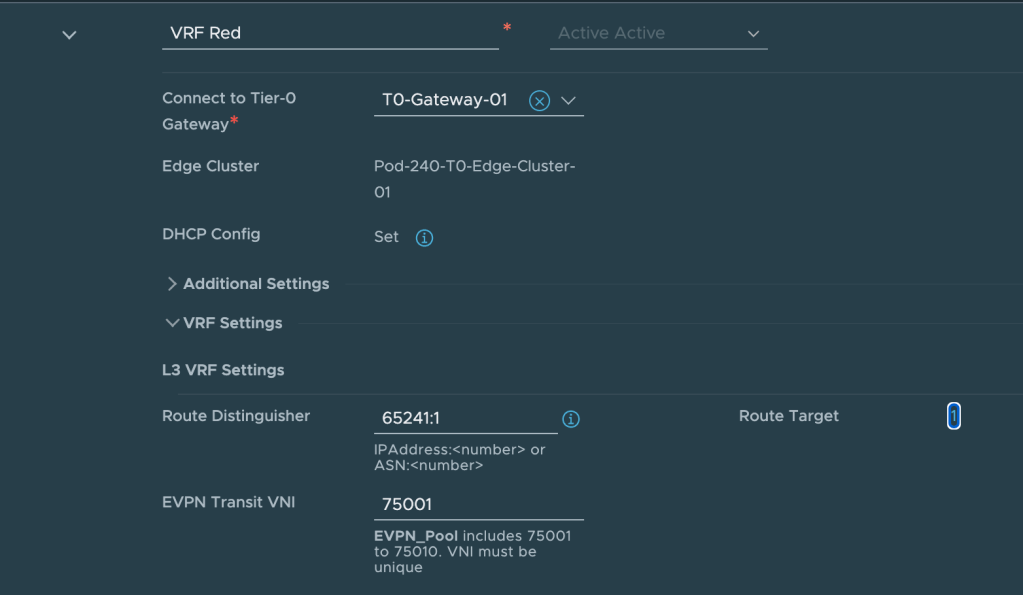Image resolution: width=1023 pixels, height=595 pixels.
Task: Click the Pod-240-T0-Edge-Cluster-01 value
Action: (x=474, y=178)
